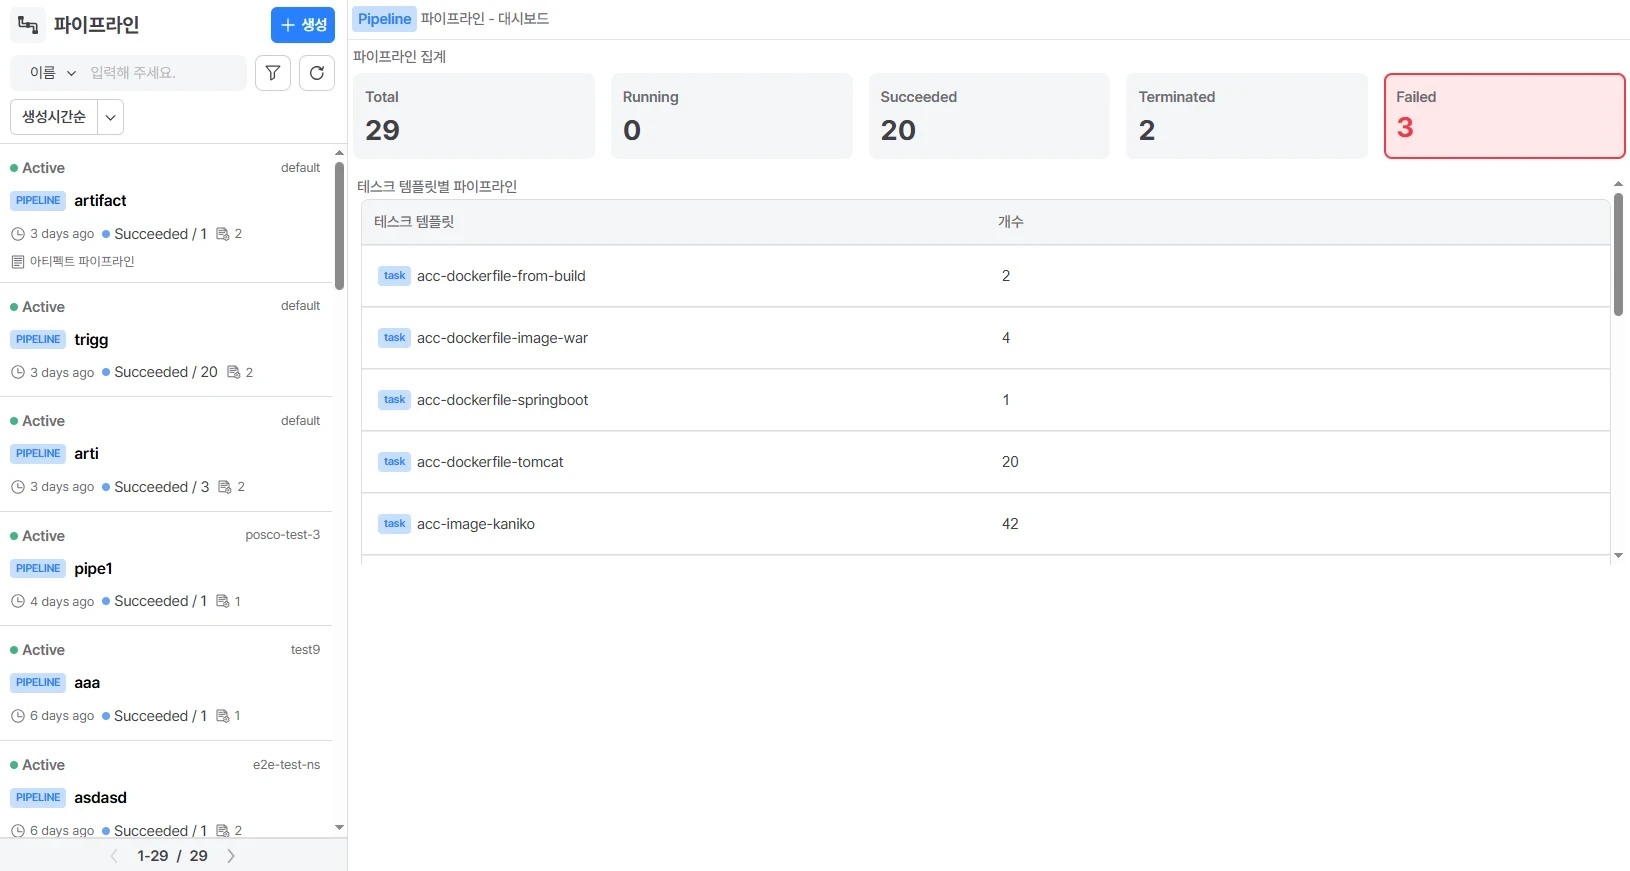
Task: Click the pipeline name search input
Action: click(x=163, y=73)
